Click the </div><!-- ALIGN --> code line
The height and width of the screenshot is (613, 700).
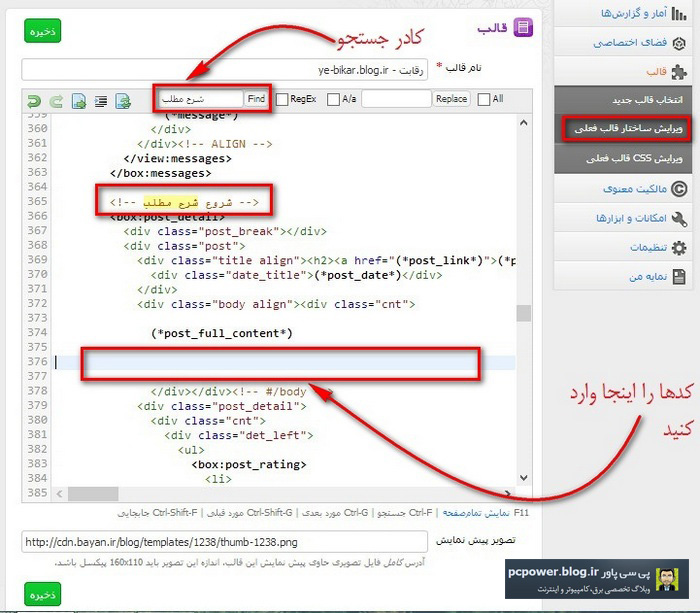(205, 144)
